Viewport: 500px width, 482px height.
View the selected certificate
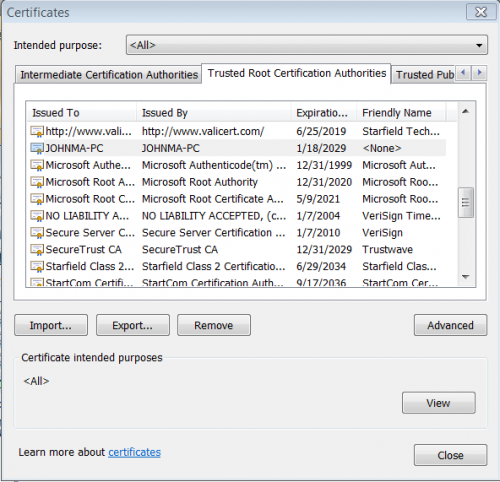(x=439, y=403)
